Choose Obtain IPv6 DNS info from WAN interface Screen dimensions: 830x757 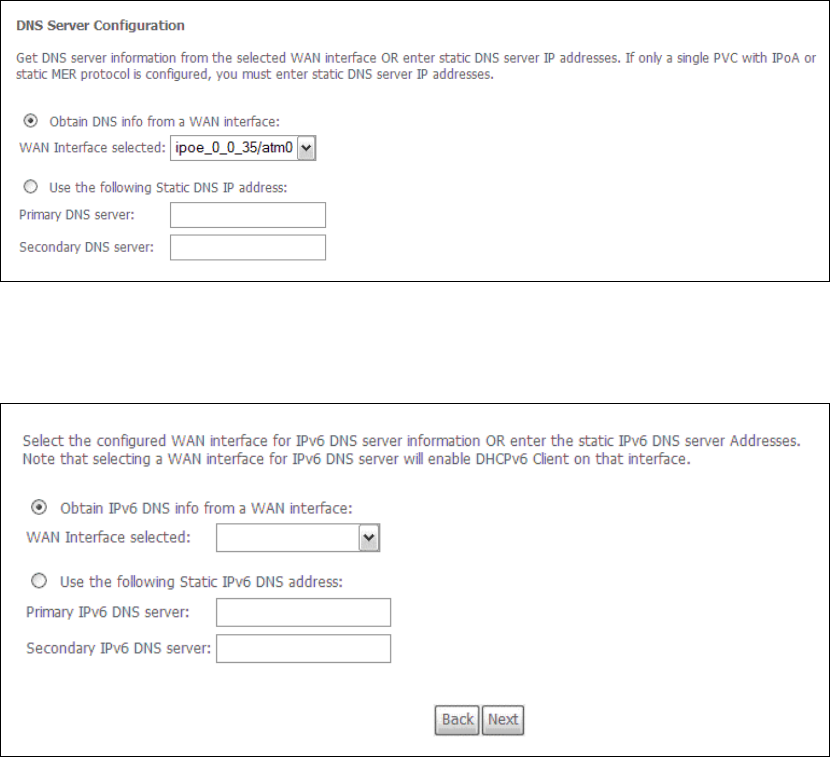click(x=39, y=508)
